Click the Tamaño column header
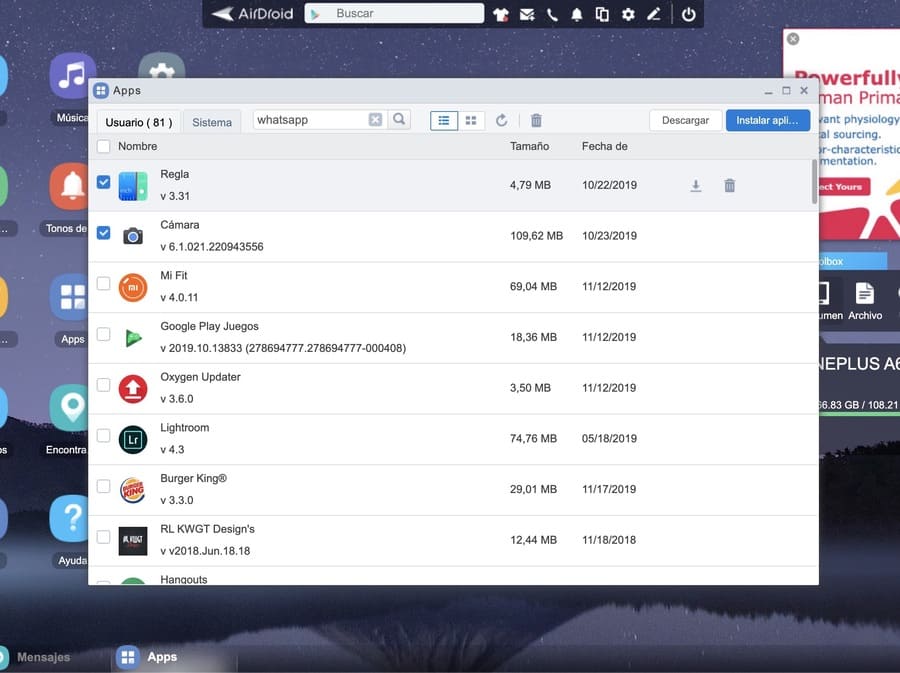This screenshot has width=900, height=673. 530,146
